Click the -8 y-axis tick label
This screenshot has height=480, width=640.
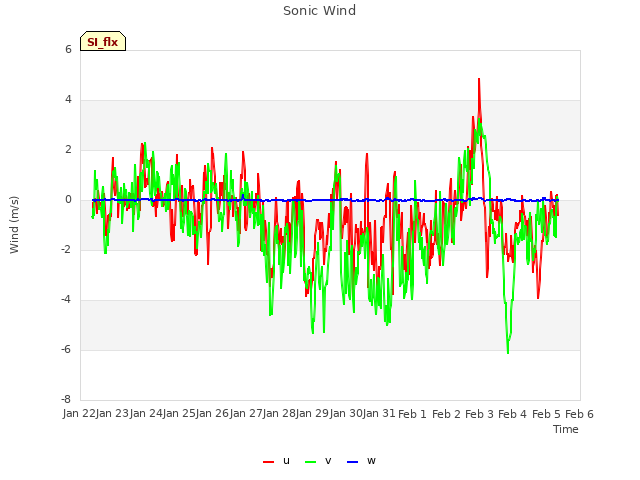coord(66,399)
